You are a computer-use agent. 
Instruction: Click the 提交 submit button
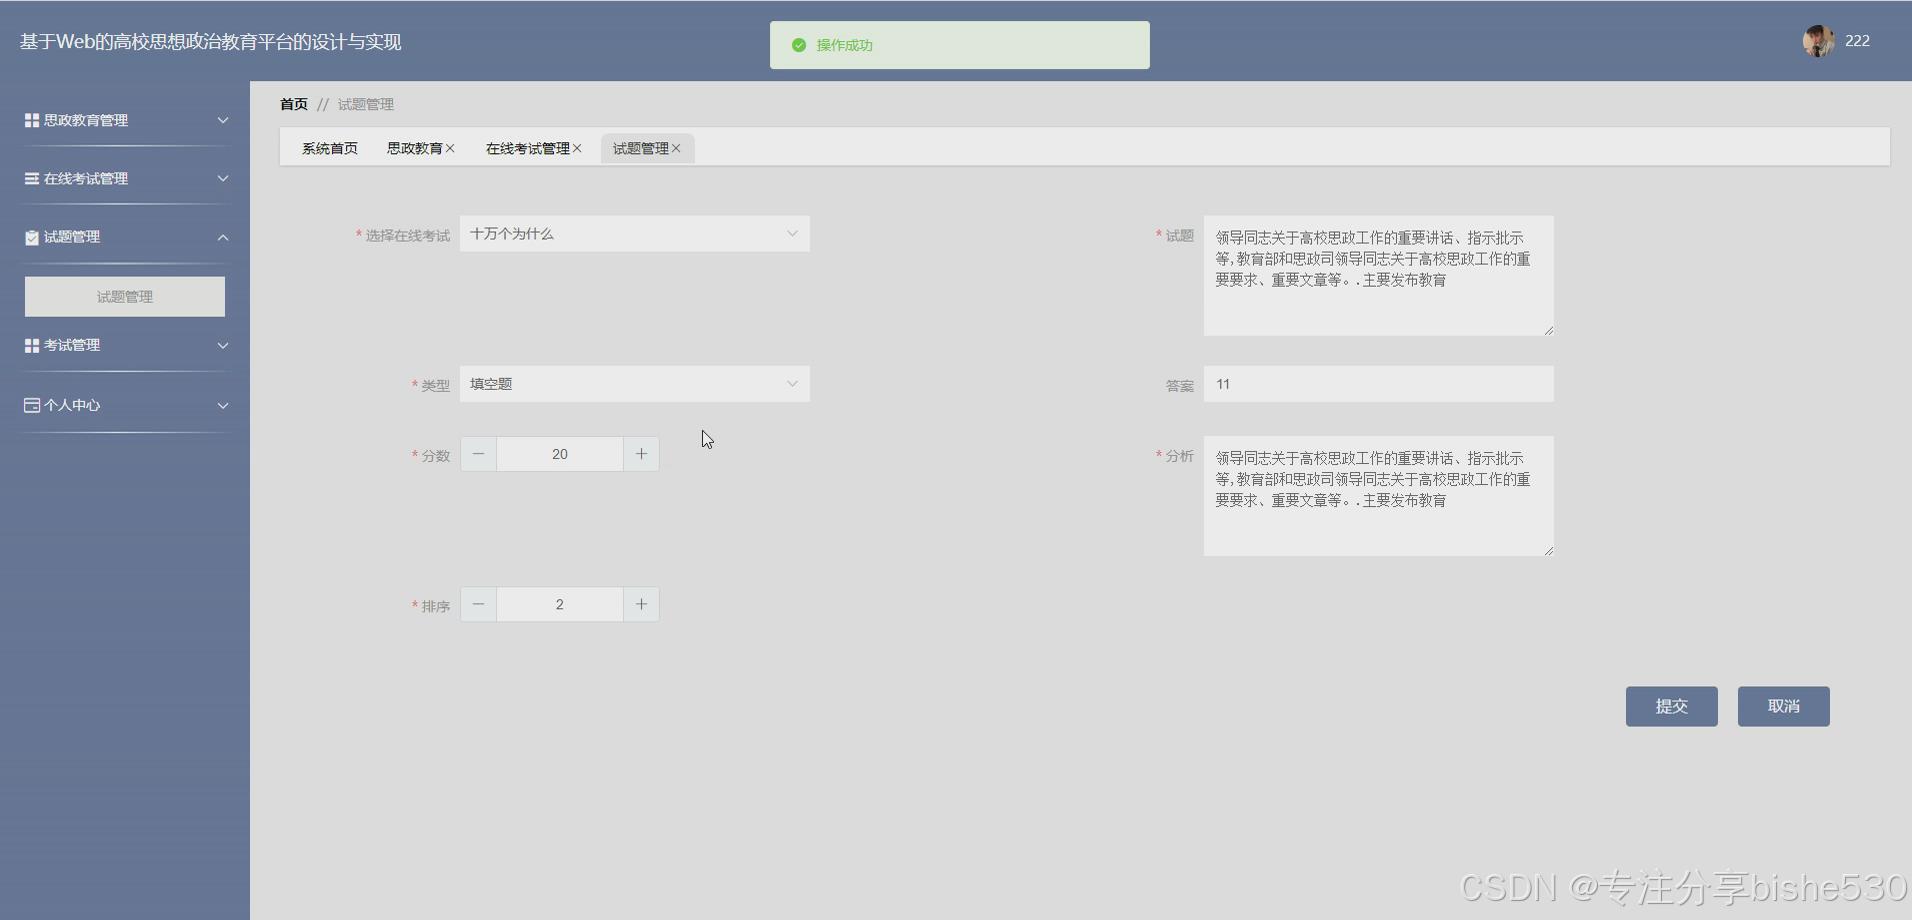point(1670,706)
